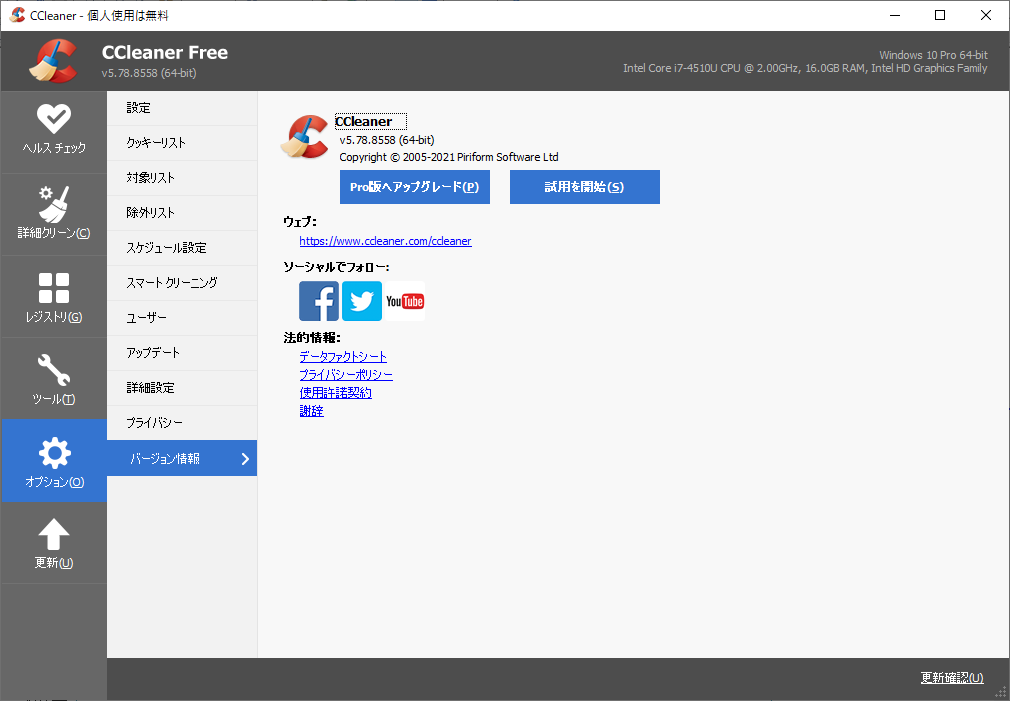Click the Twitter bird icon
This screenshot has width=1010, height=701.
click(361, 301)
